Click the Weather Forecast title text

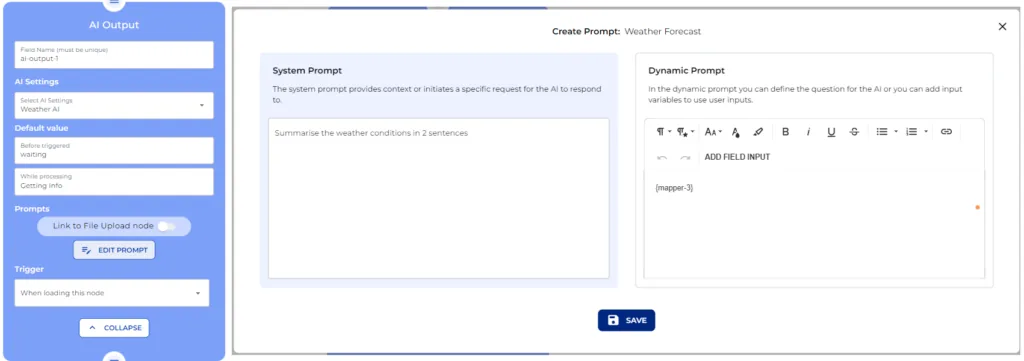(x=663, y=31)
